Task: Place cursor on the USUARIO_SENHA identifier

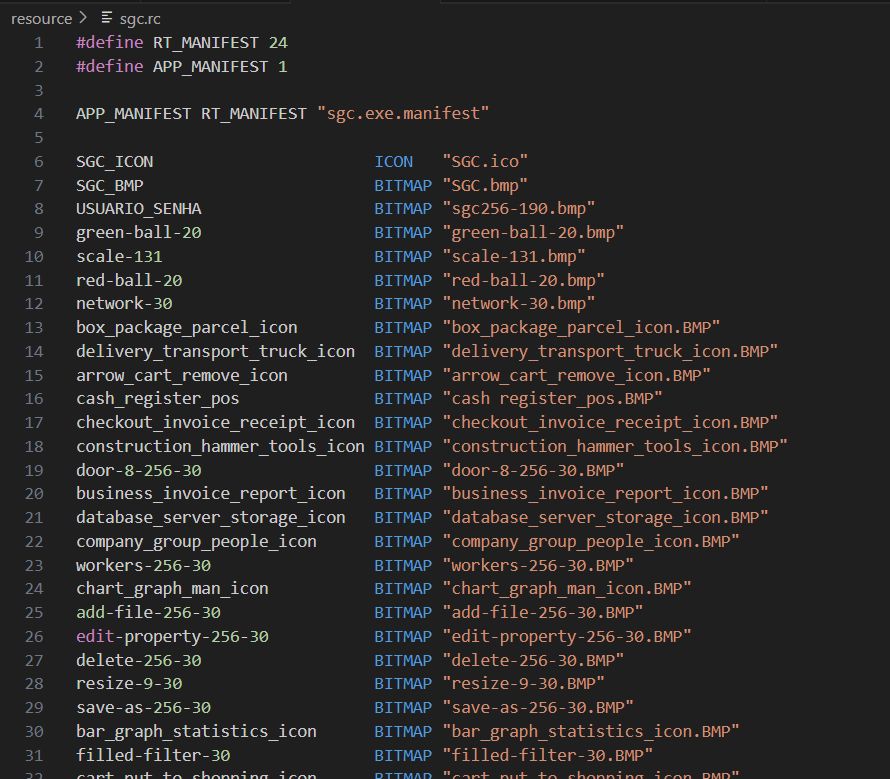Action: click(138, 209)
